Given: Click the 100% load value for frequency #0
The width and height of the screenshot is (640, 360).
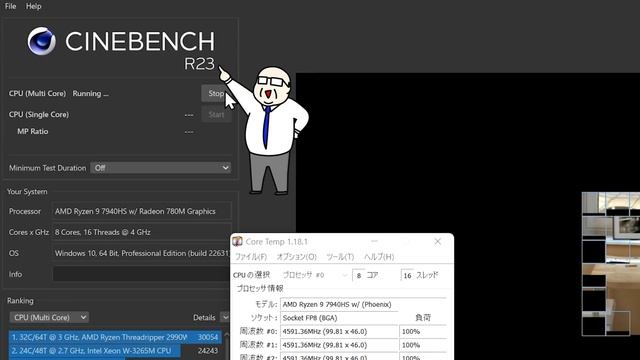Looking at the screenshot, I should click(x=422, y=331).
